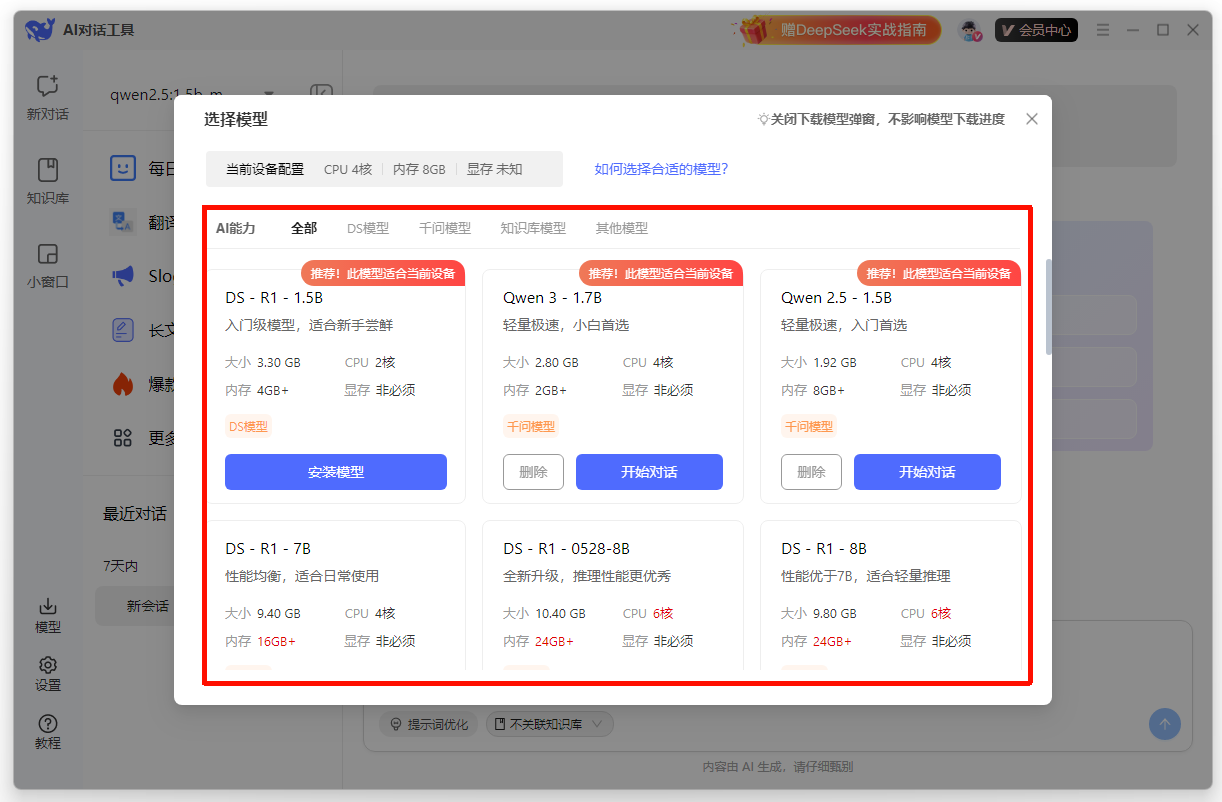Screen dimensions: 1222x802
Task: Switch to the DS模型 tab
Action: (x=368, y=228)
